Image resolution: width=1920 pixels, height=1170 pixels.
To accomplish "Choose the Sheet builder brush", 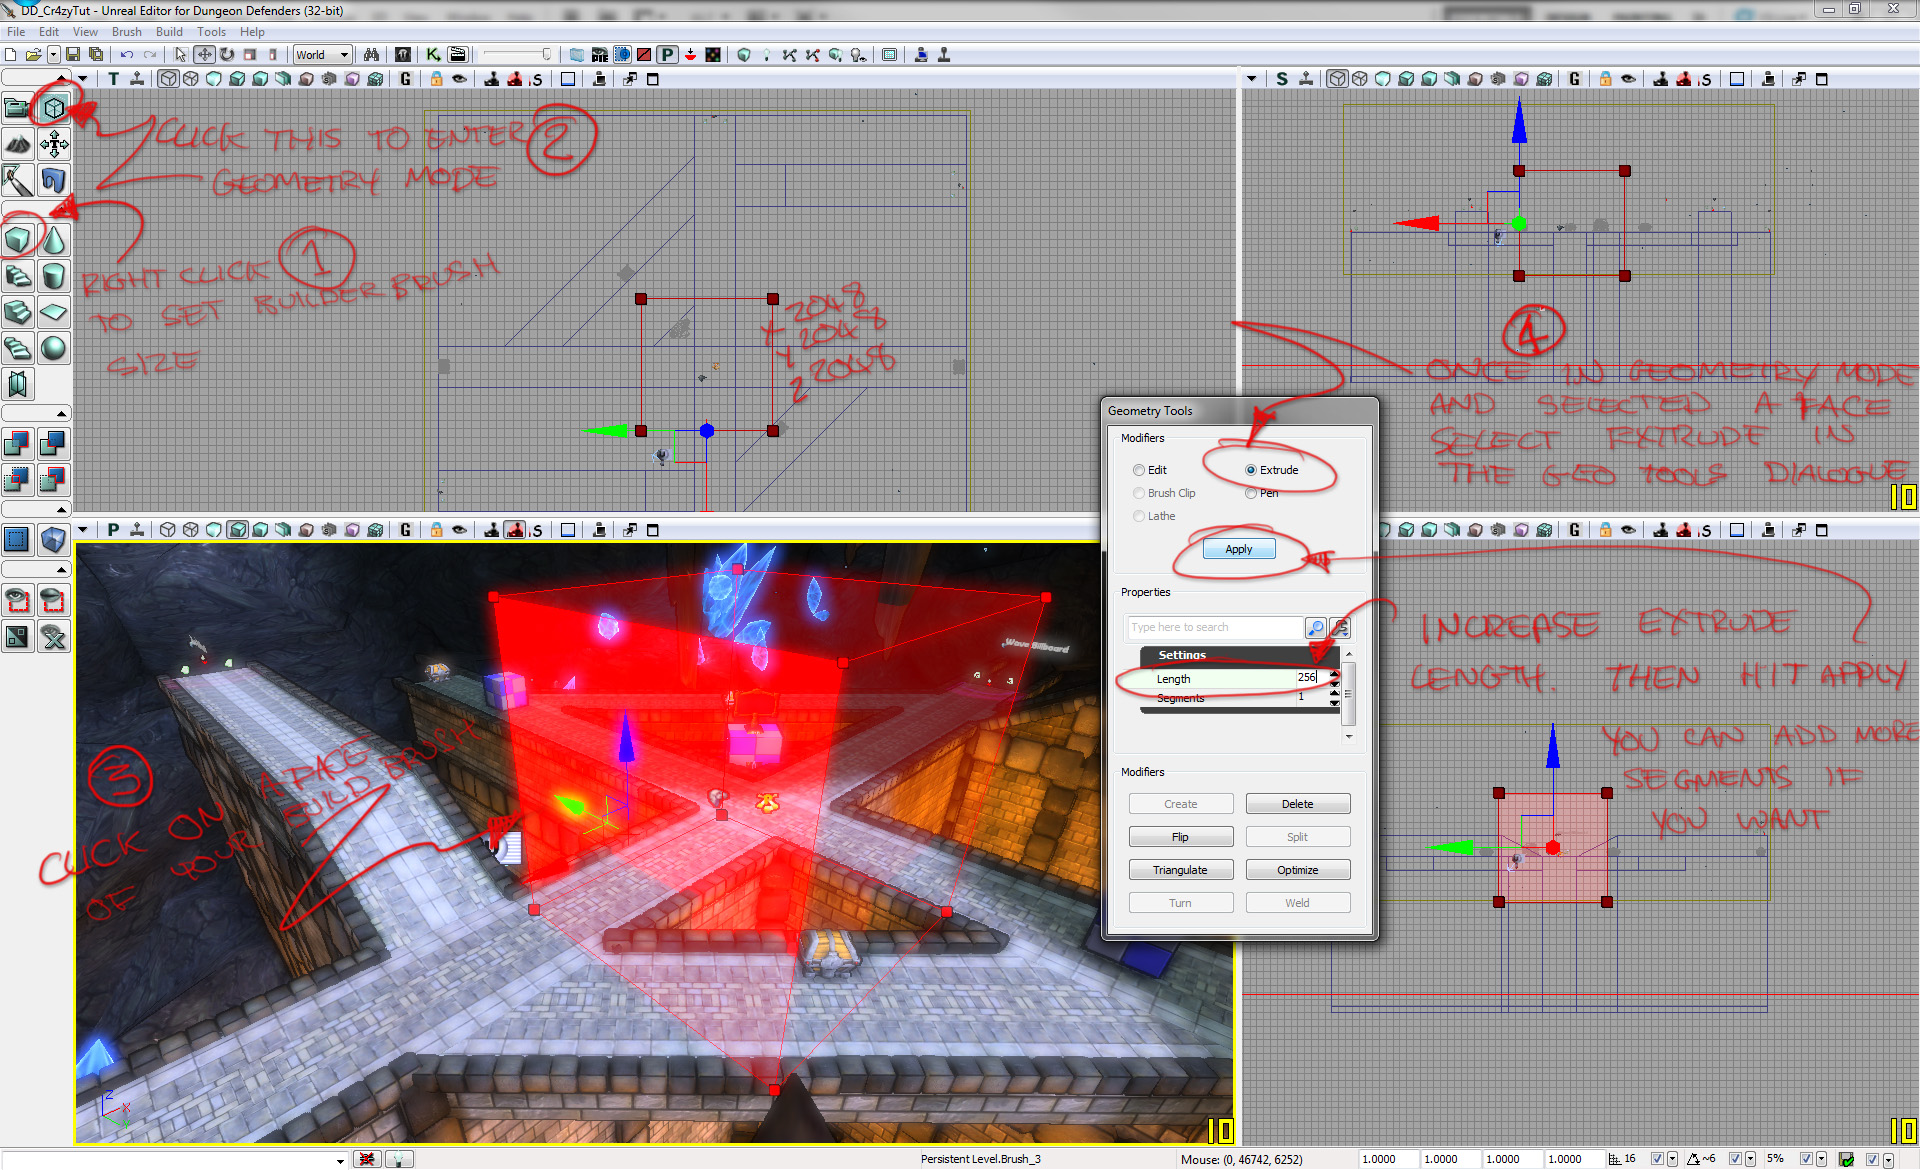I will tap(54, 313).
